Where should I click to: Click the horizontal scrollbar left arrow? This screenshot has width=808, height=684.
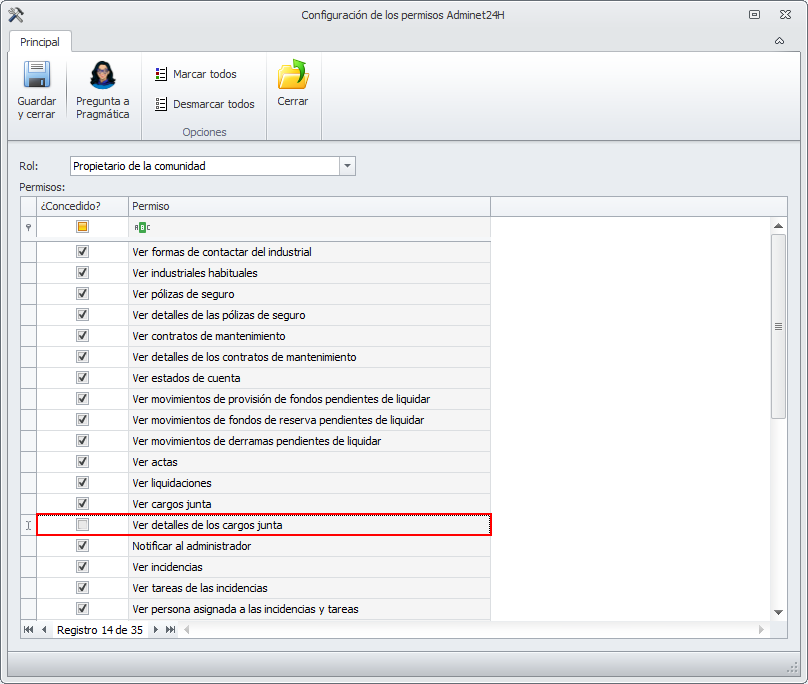(x=187, y=630)
